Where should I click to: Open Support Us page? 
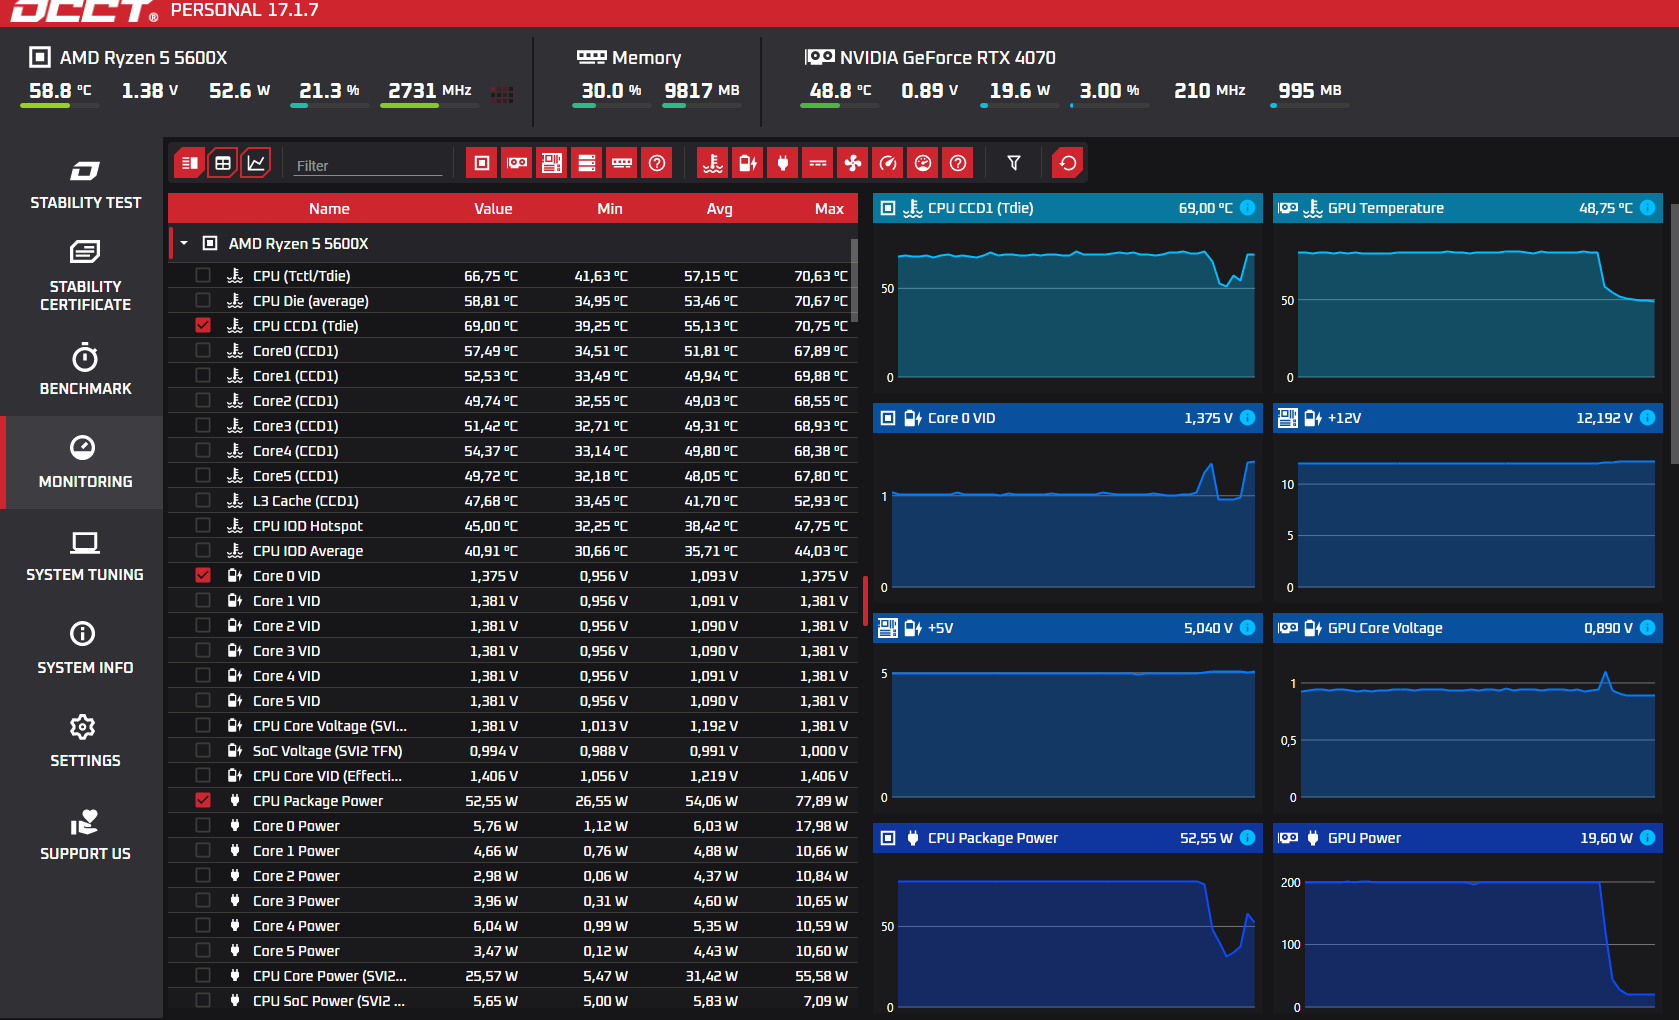pyautogui.click(x=85, y=835)
